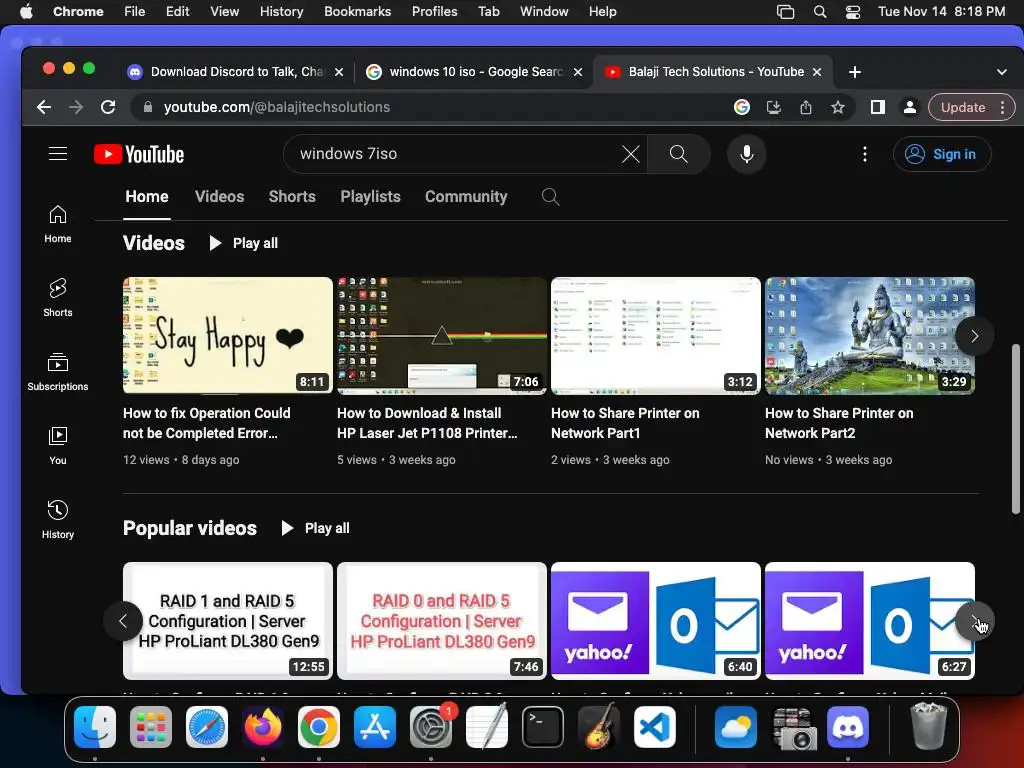Open You in the left sidebar
Image resolution: width=1024 pixels, height=768 pixels.
(x=58, y=445)
